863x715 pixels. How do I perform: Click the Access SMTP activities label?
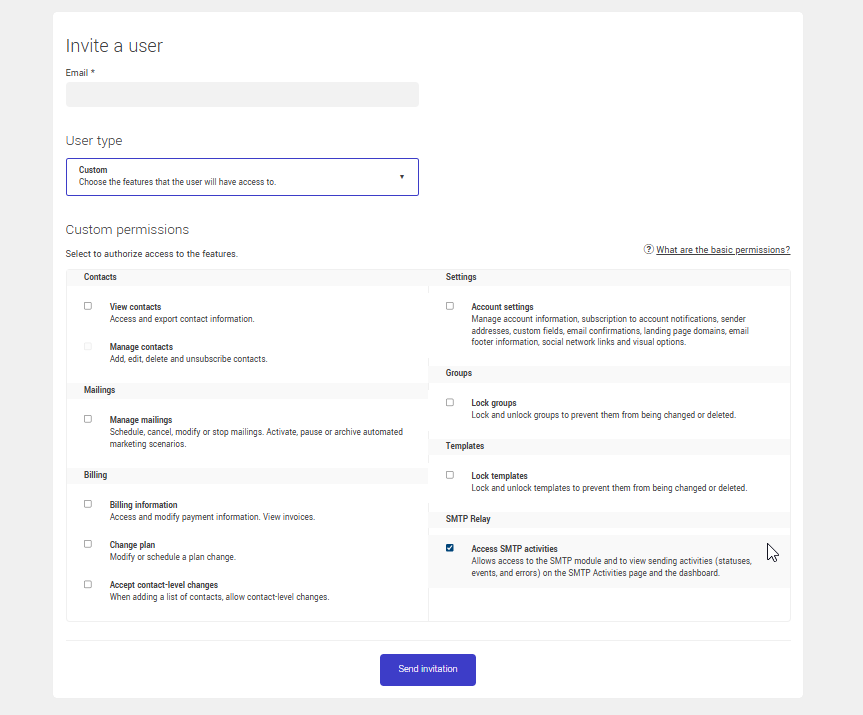(x=514, y=549)
